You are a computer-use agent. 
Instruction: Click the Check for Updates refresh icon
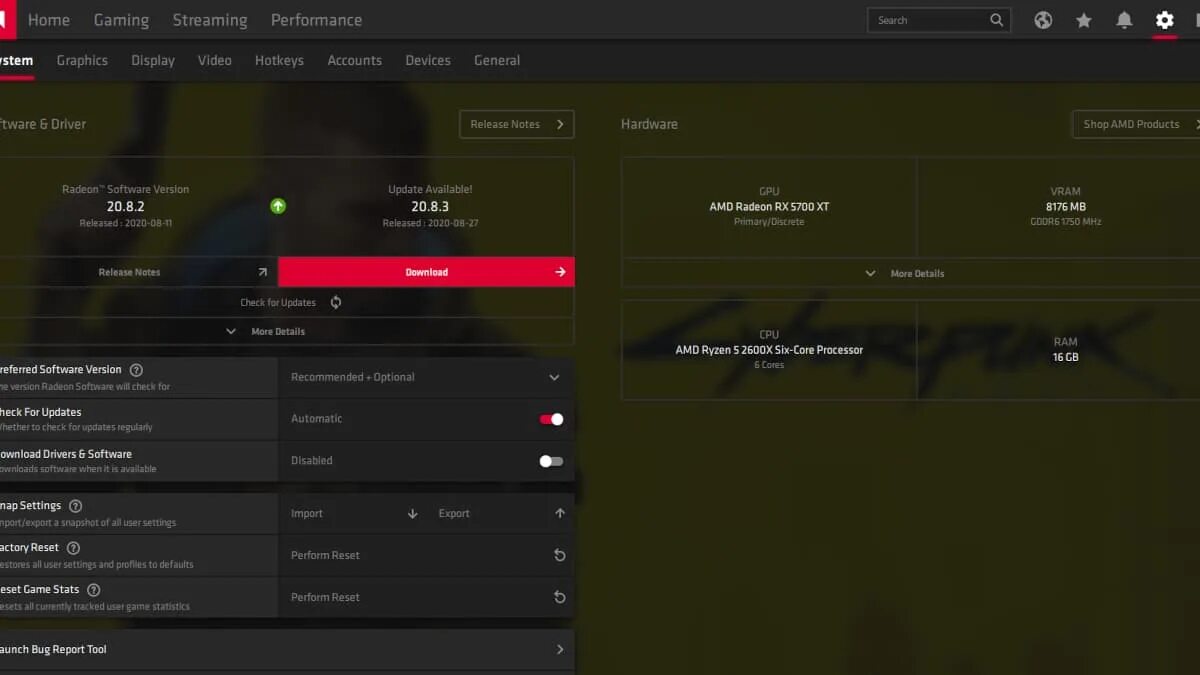pyautogui.click(x=336, y=302)
